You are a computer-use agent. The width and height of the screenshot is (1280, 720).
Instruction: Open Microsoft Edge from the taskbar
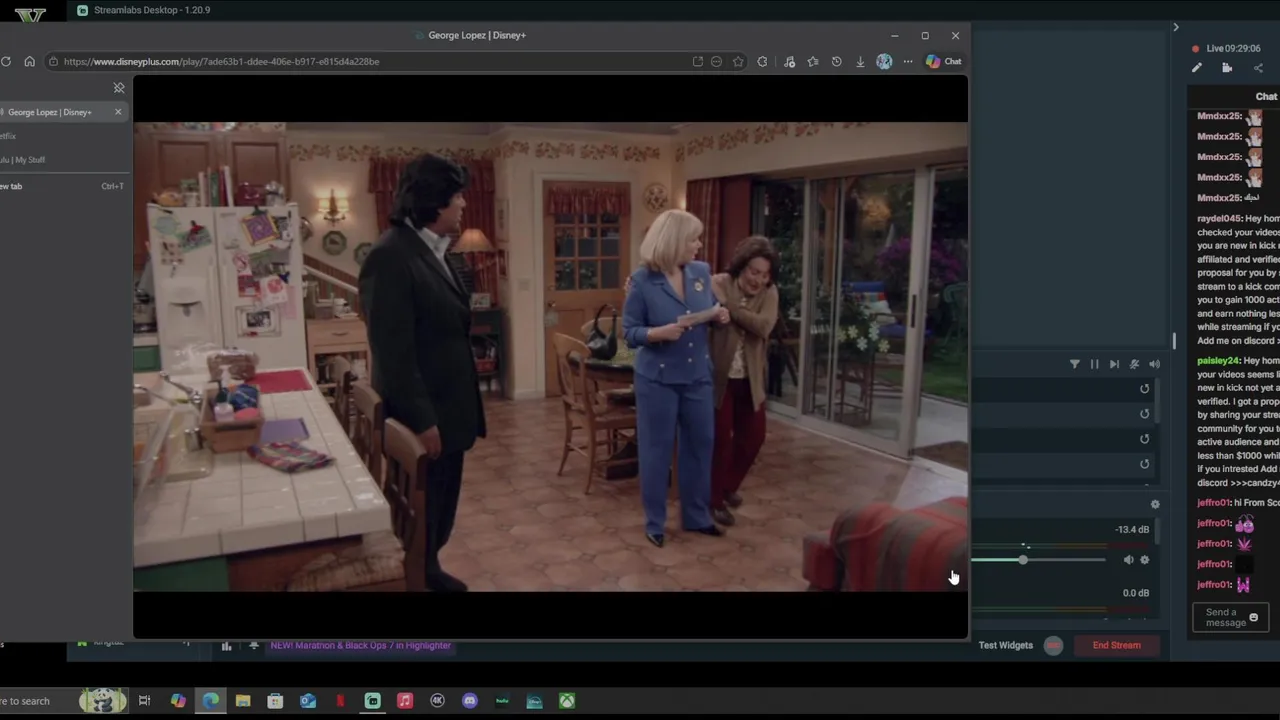click(211, 701)
